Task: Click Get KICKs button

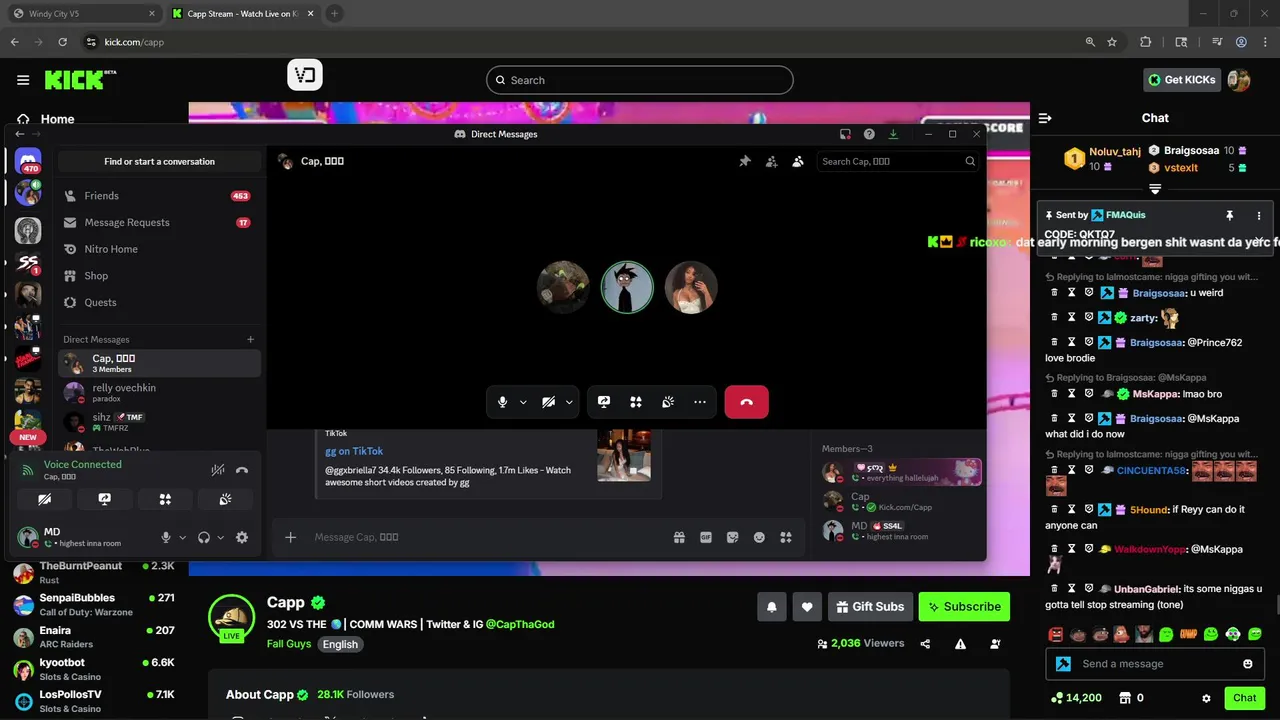Action: coord(1181,80)
